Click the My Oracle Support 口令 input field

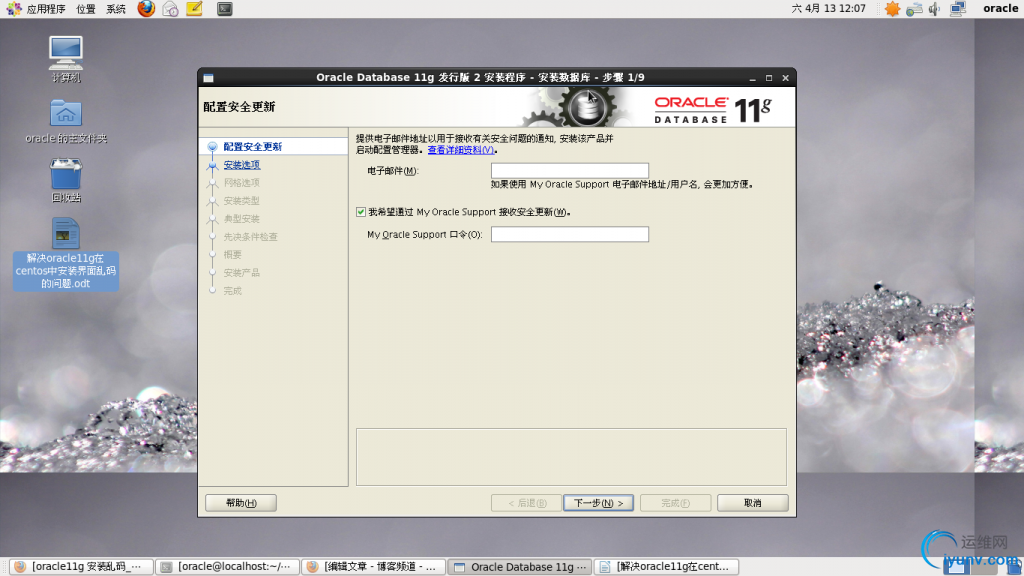coord(569,234)
